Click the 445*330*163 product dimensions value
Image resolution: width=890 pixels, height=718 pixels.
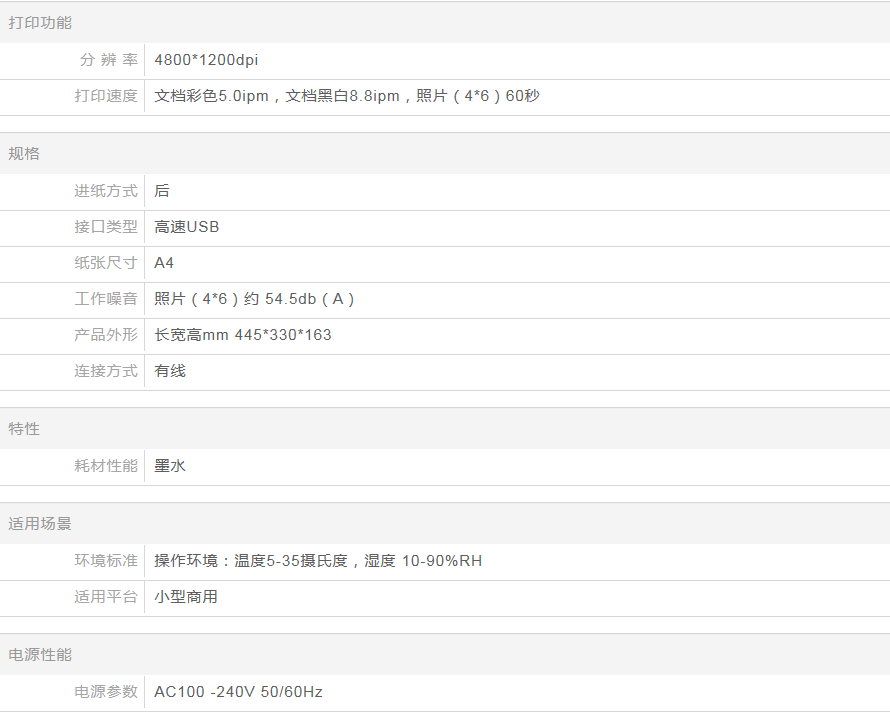click(x=243, y=335)
